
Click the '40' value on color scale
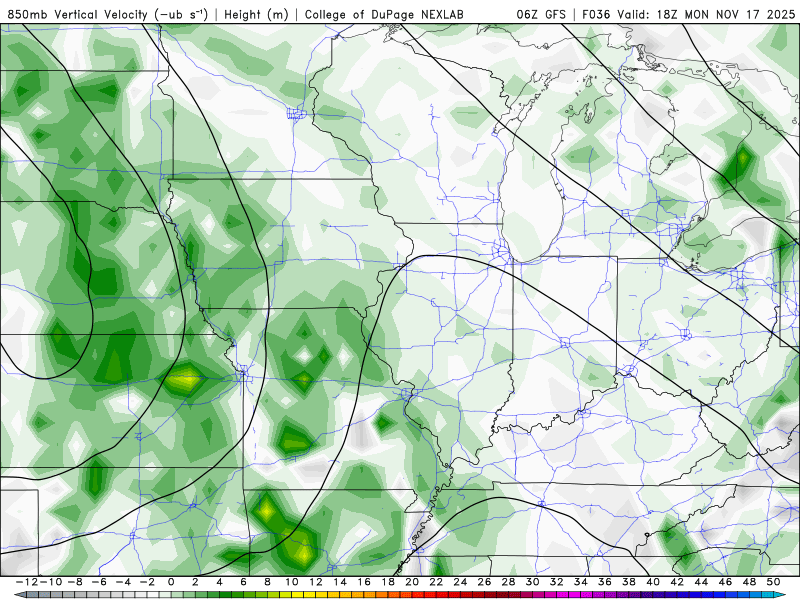(653, 582)
